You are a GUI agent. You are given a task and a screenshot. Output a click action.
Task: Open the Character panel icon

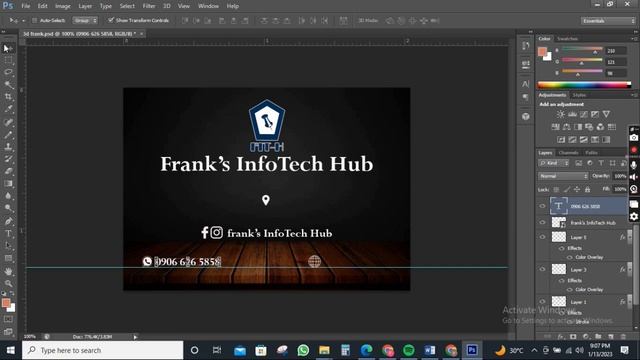point(526,84)
